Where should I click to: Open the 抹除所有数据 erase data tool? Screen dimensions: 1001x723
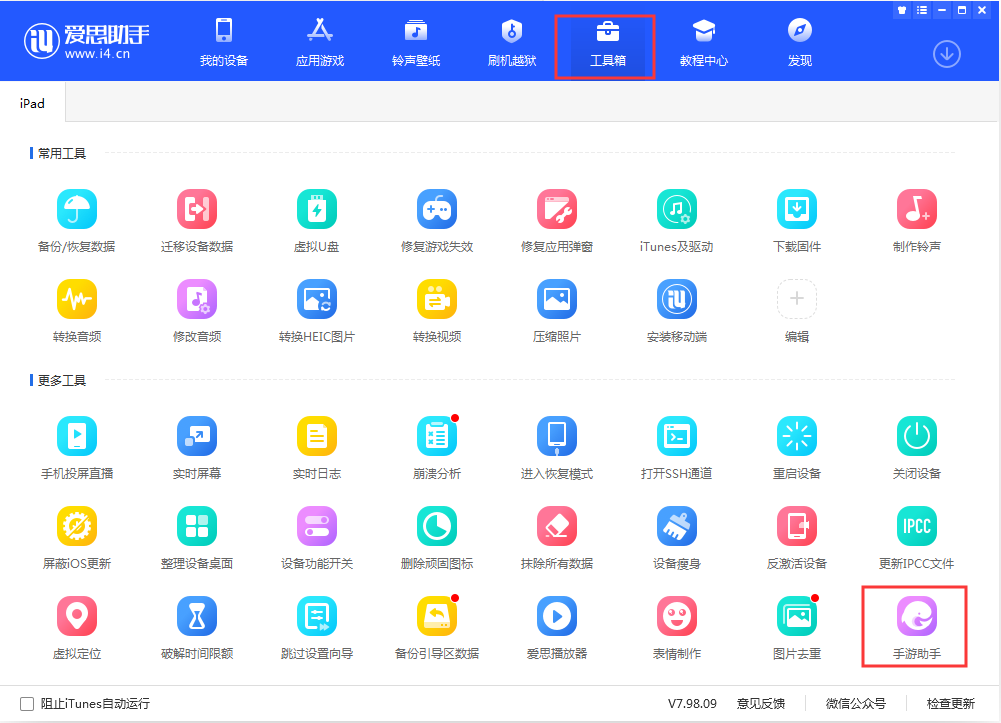coord(557,535)
